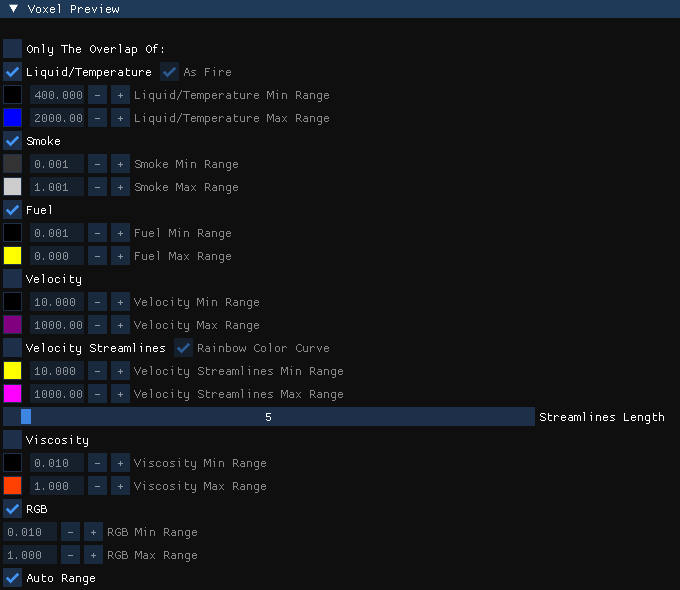680x590 pixels.
Task: Increment Fuel Min Range value
Action: (x=120, y=233)
